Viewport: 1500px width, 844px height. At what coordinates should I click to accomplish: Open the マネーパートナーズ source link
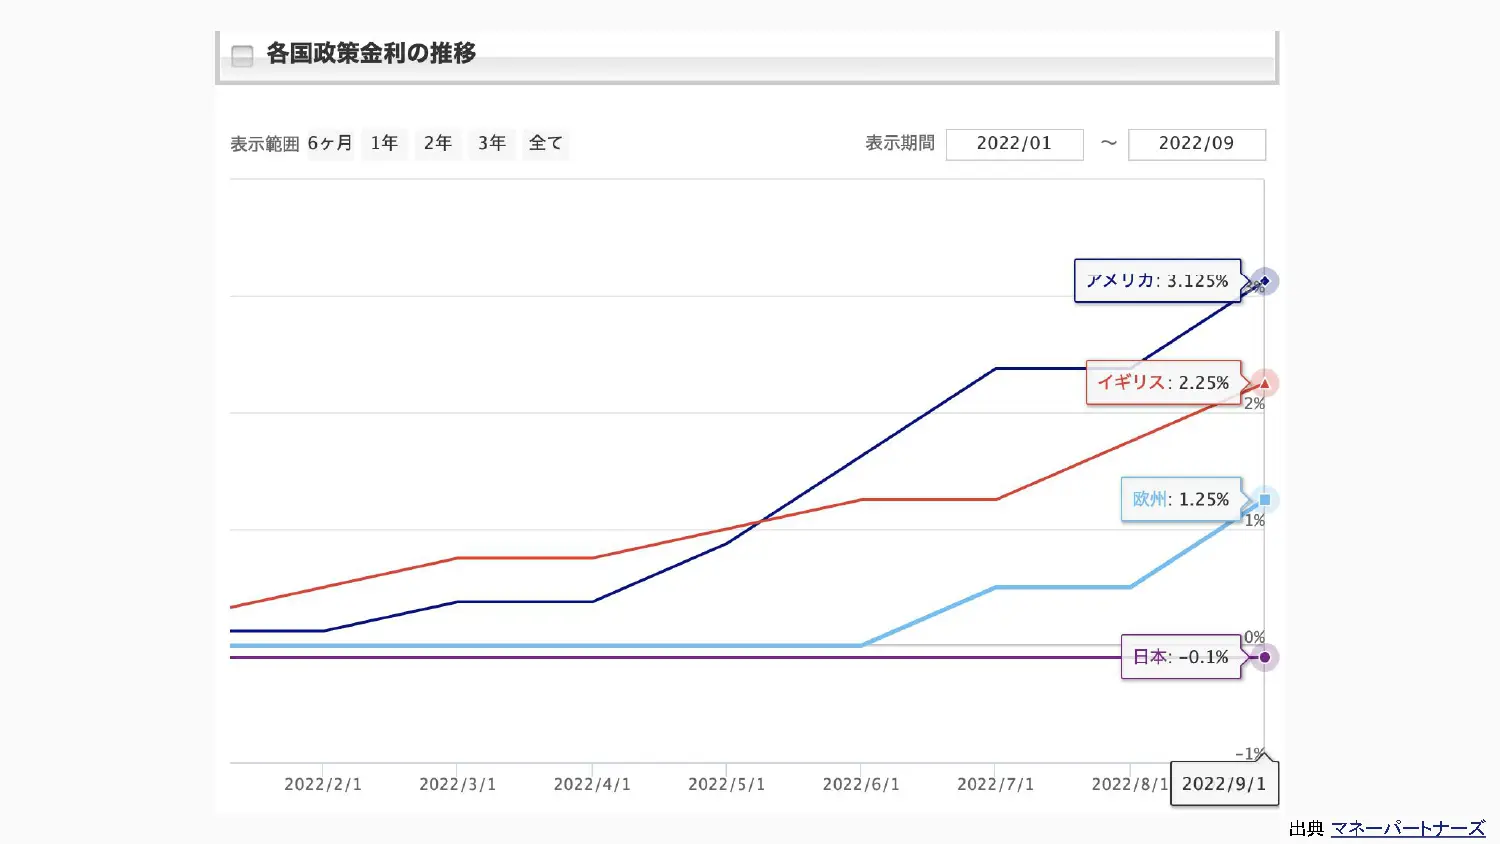(1408, 828)
